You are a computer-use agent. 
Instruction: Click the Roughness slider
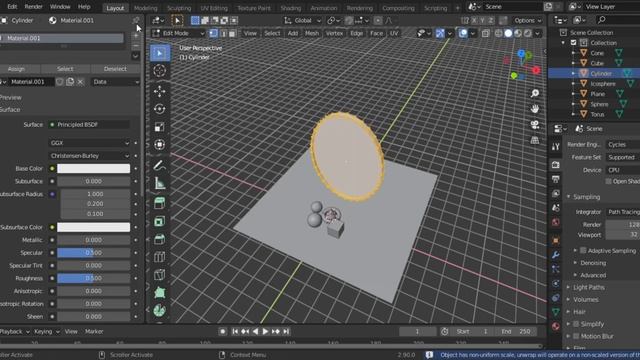pyautogui.click(x=93, y=278)
